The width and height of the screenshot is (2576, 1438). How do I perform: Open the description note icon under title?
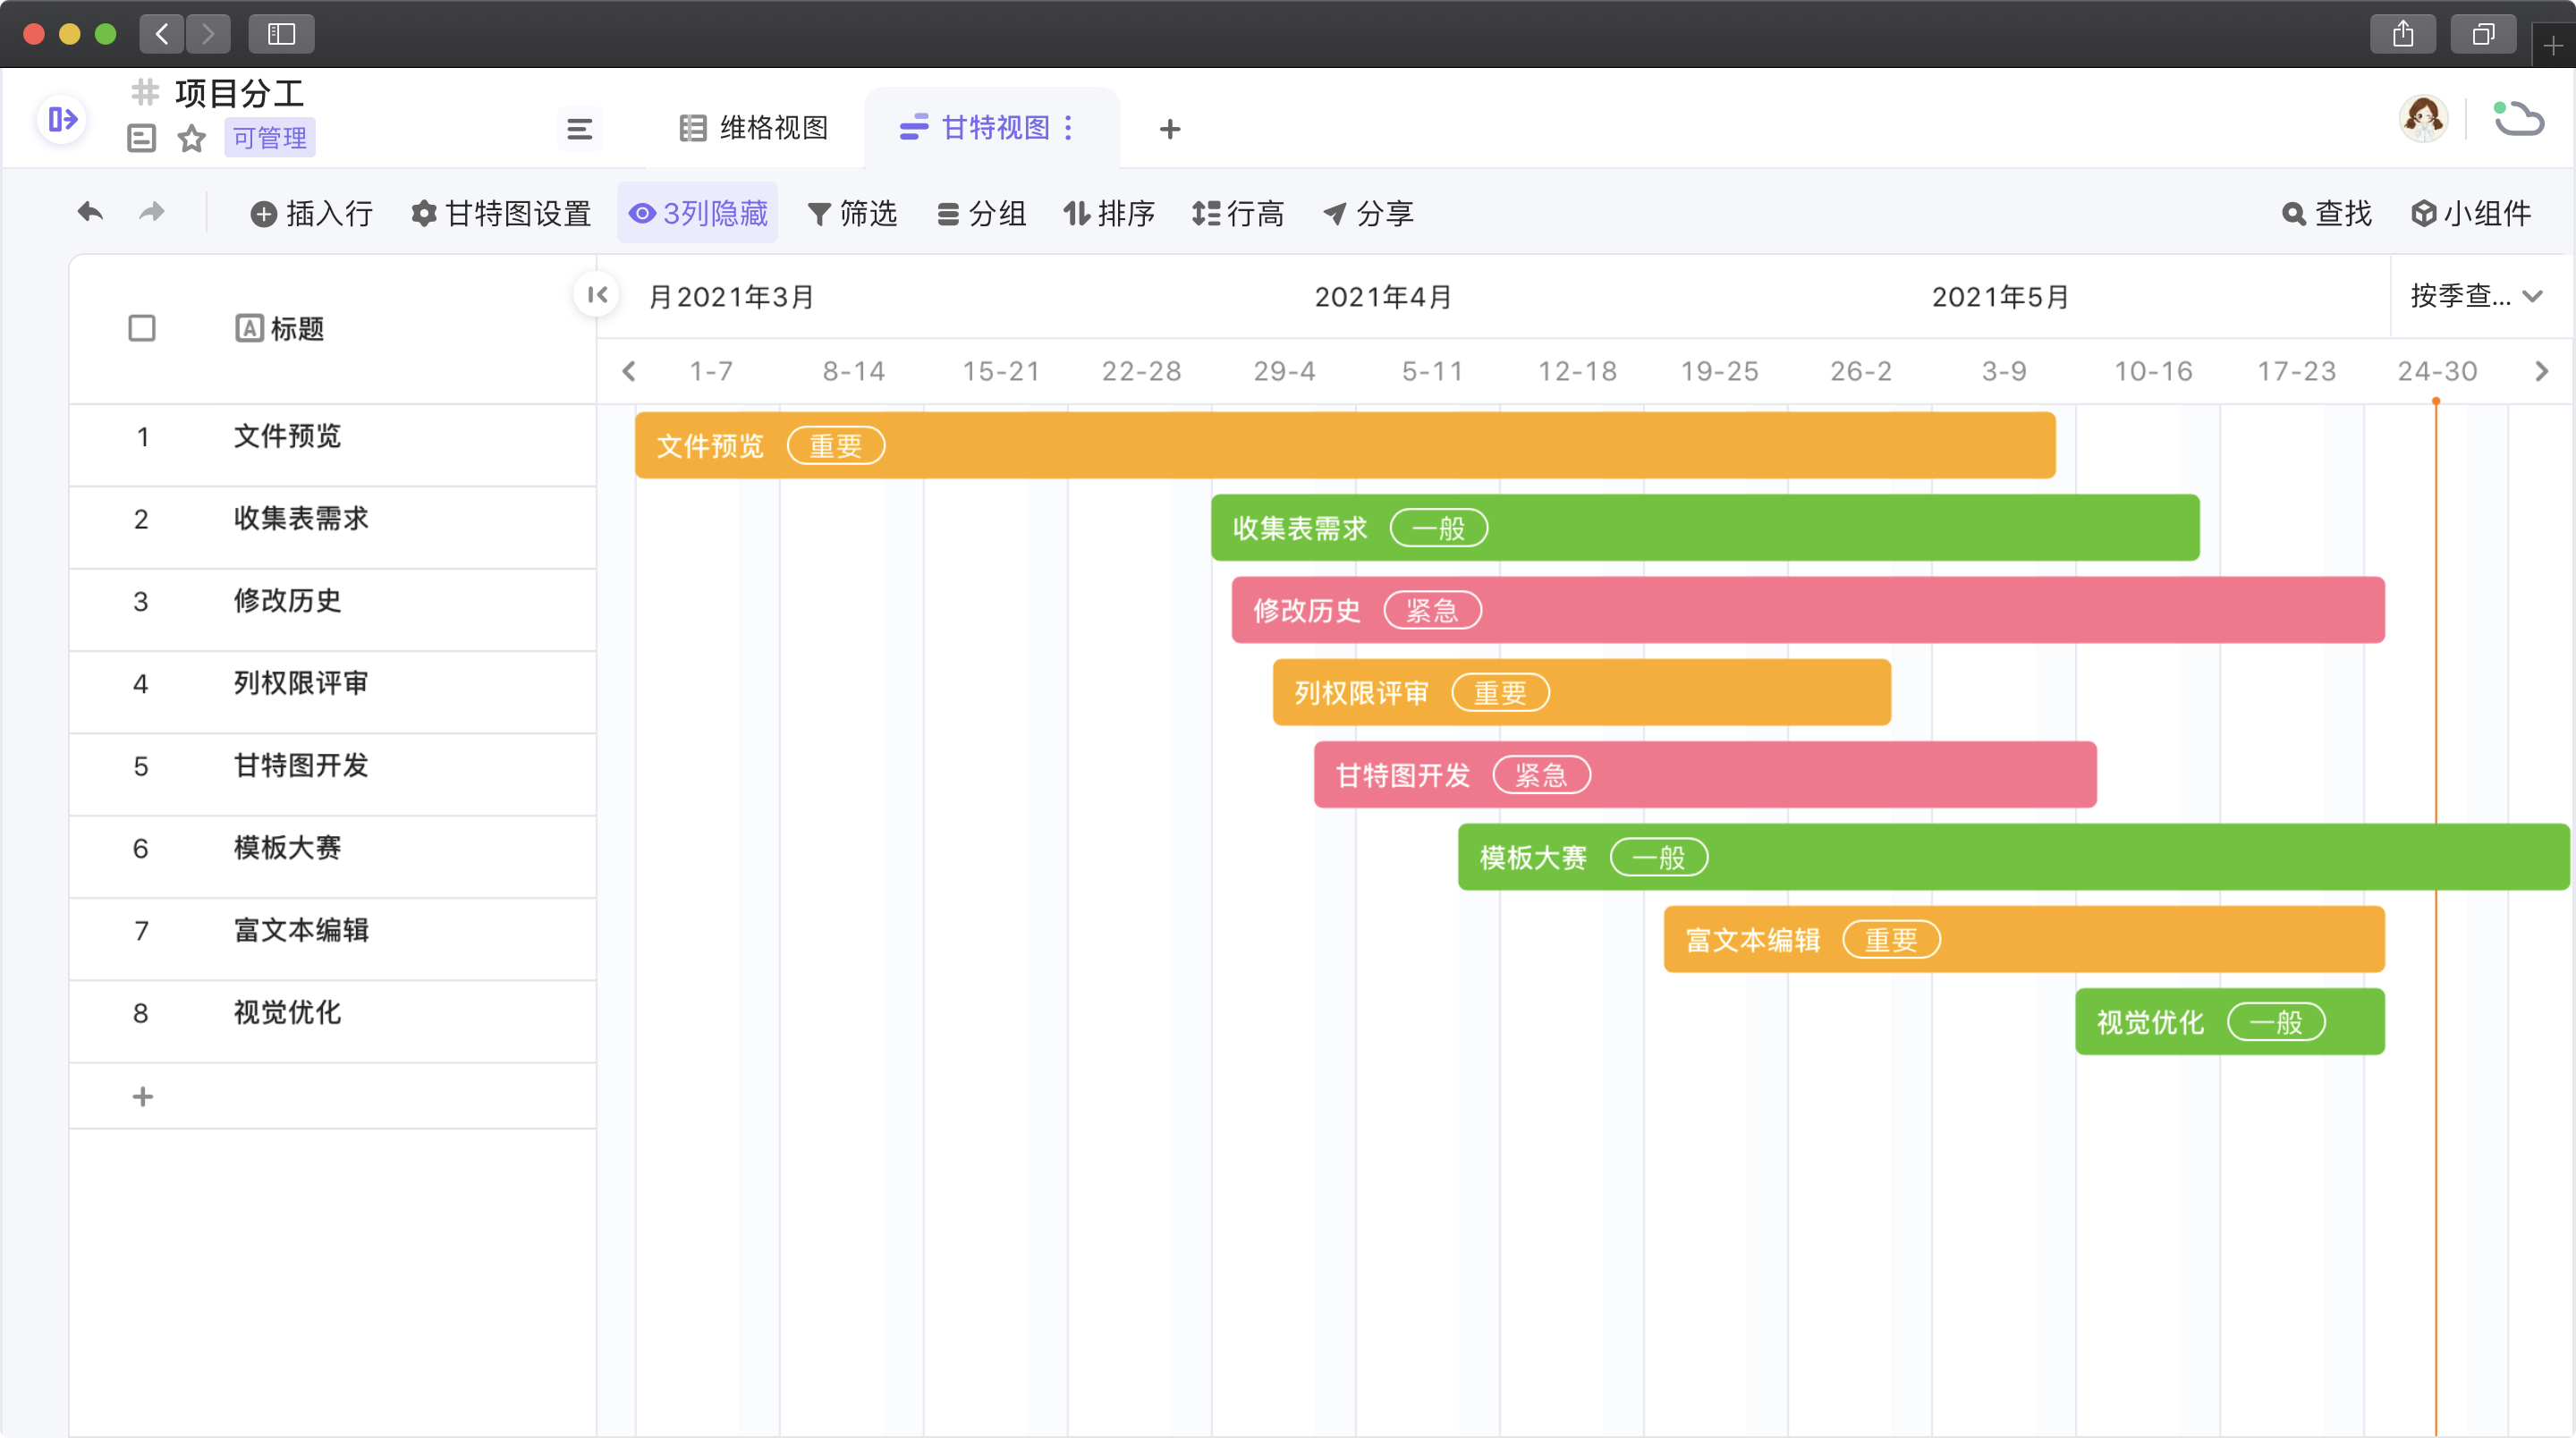point(142,138)
